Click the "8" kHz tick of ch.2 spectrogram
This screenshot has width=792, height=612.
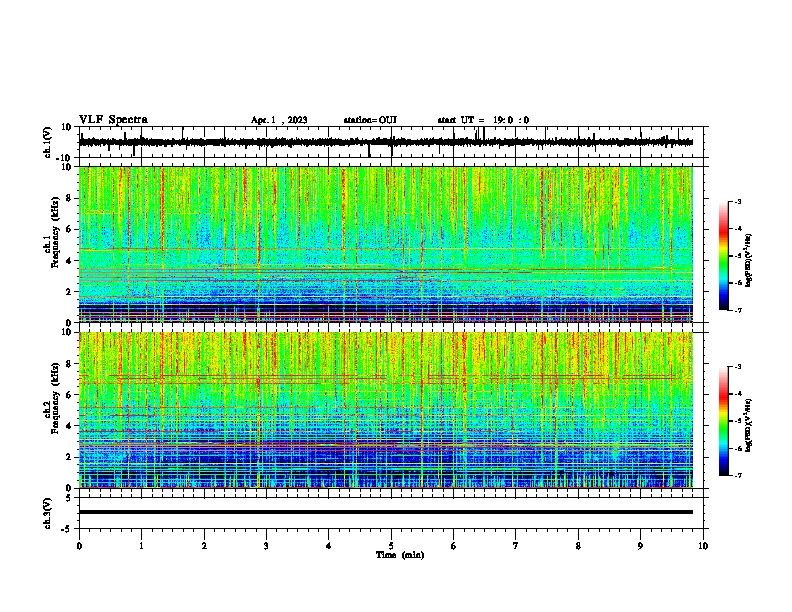[x=70, y=364]
